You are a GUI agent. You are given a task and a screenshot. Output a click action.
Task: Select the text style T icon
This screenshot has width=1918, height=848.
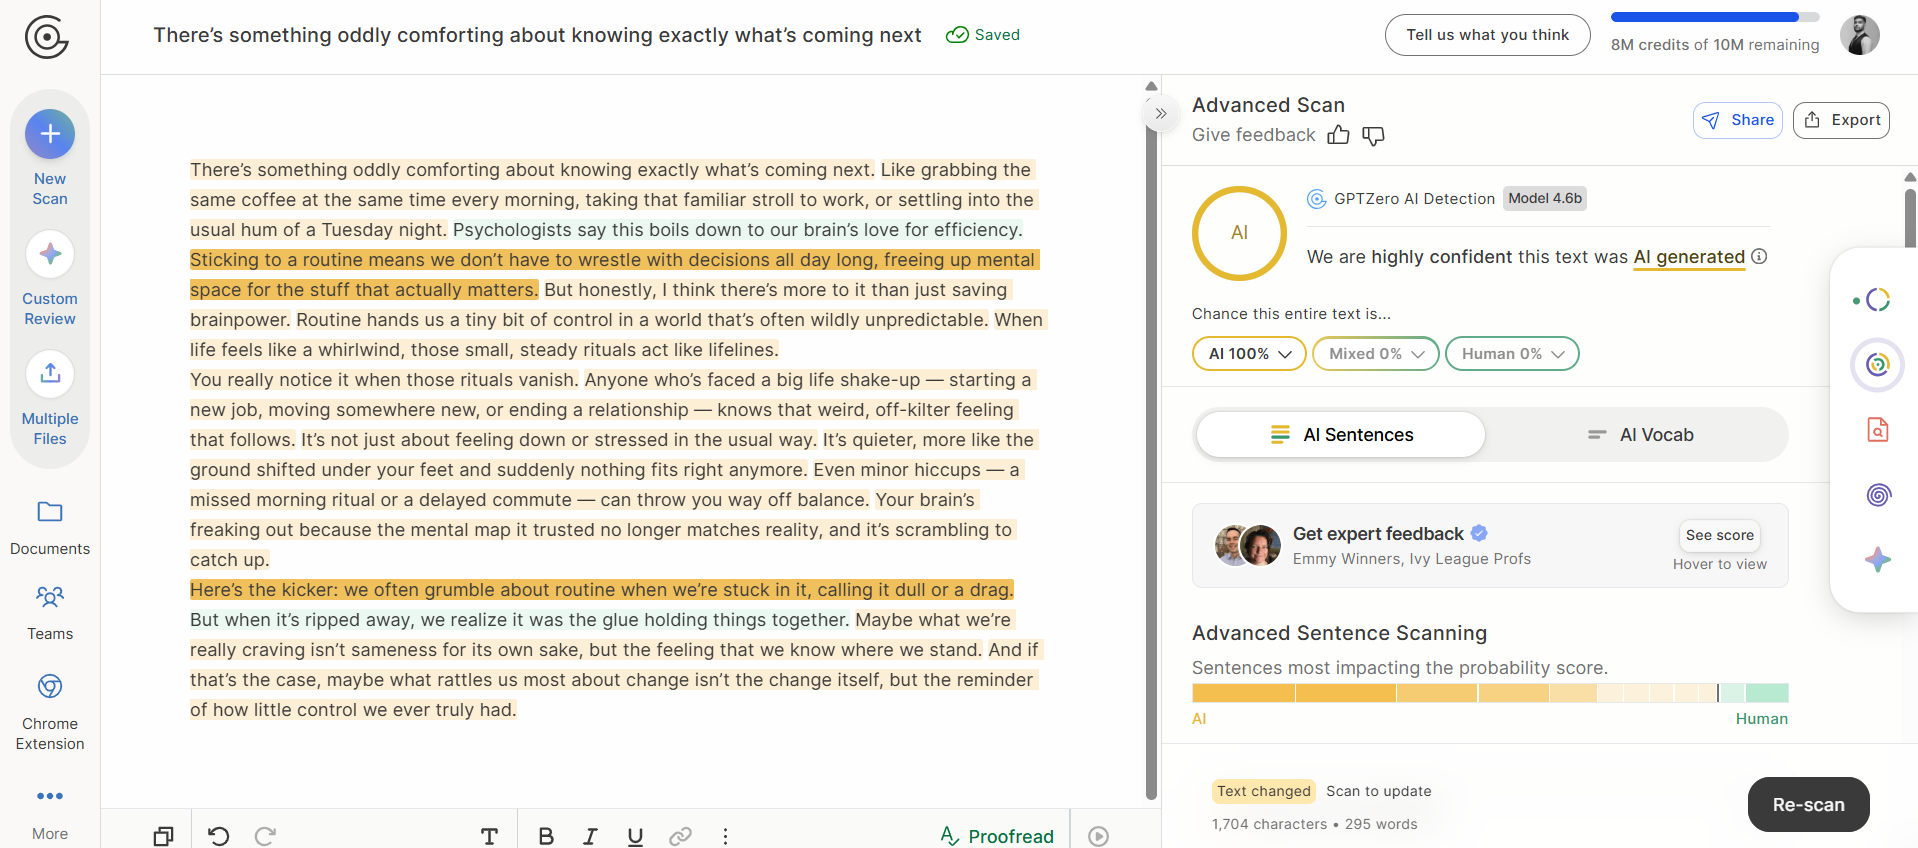[x=489, y=836]
